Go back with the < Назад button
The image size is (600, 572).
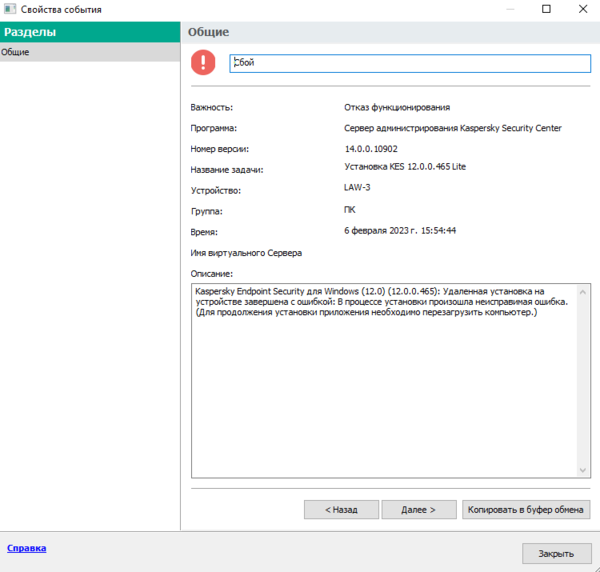tap(341, 509)
